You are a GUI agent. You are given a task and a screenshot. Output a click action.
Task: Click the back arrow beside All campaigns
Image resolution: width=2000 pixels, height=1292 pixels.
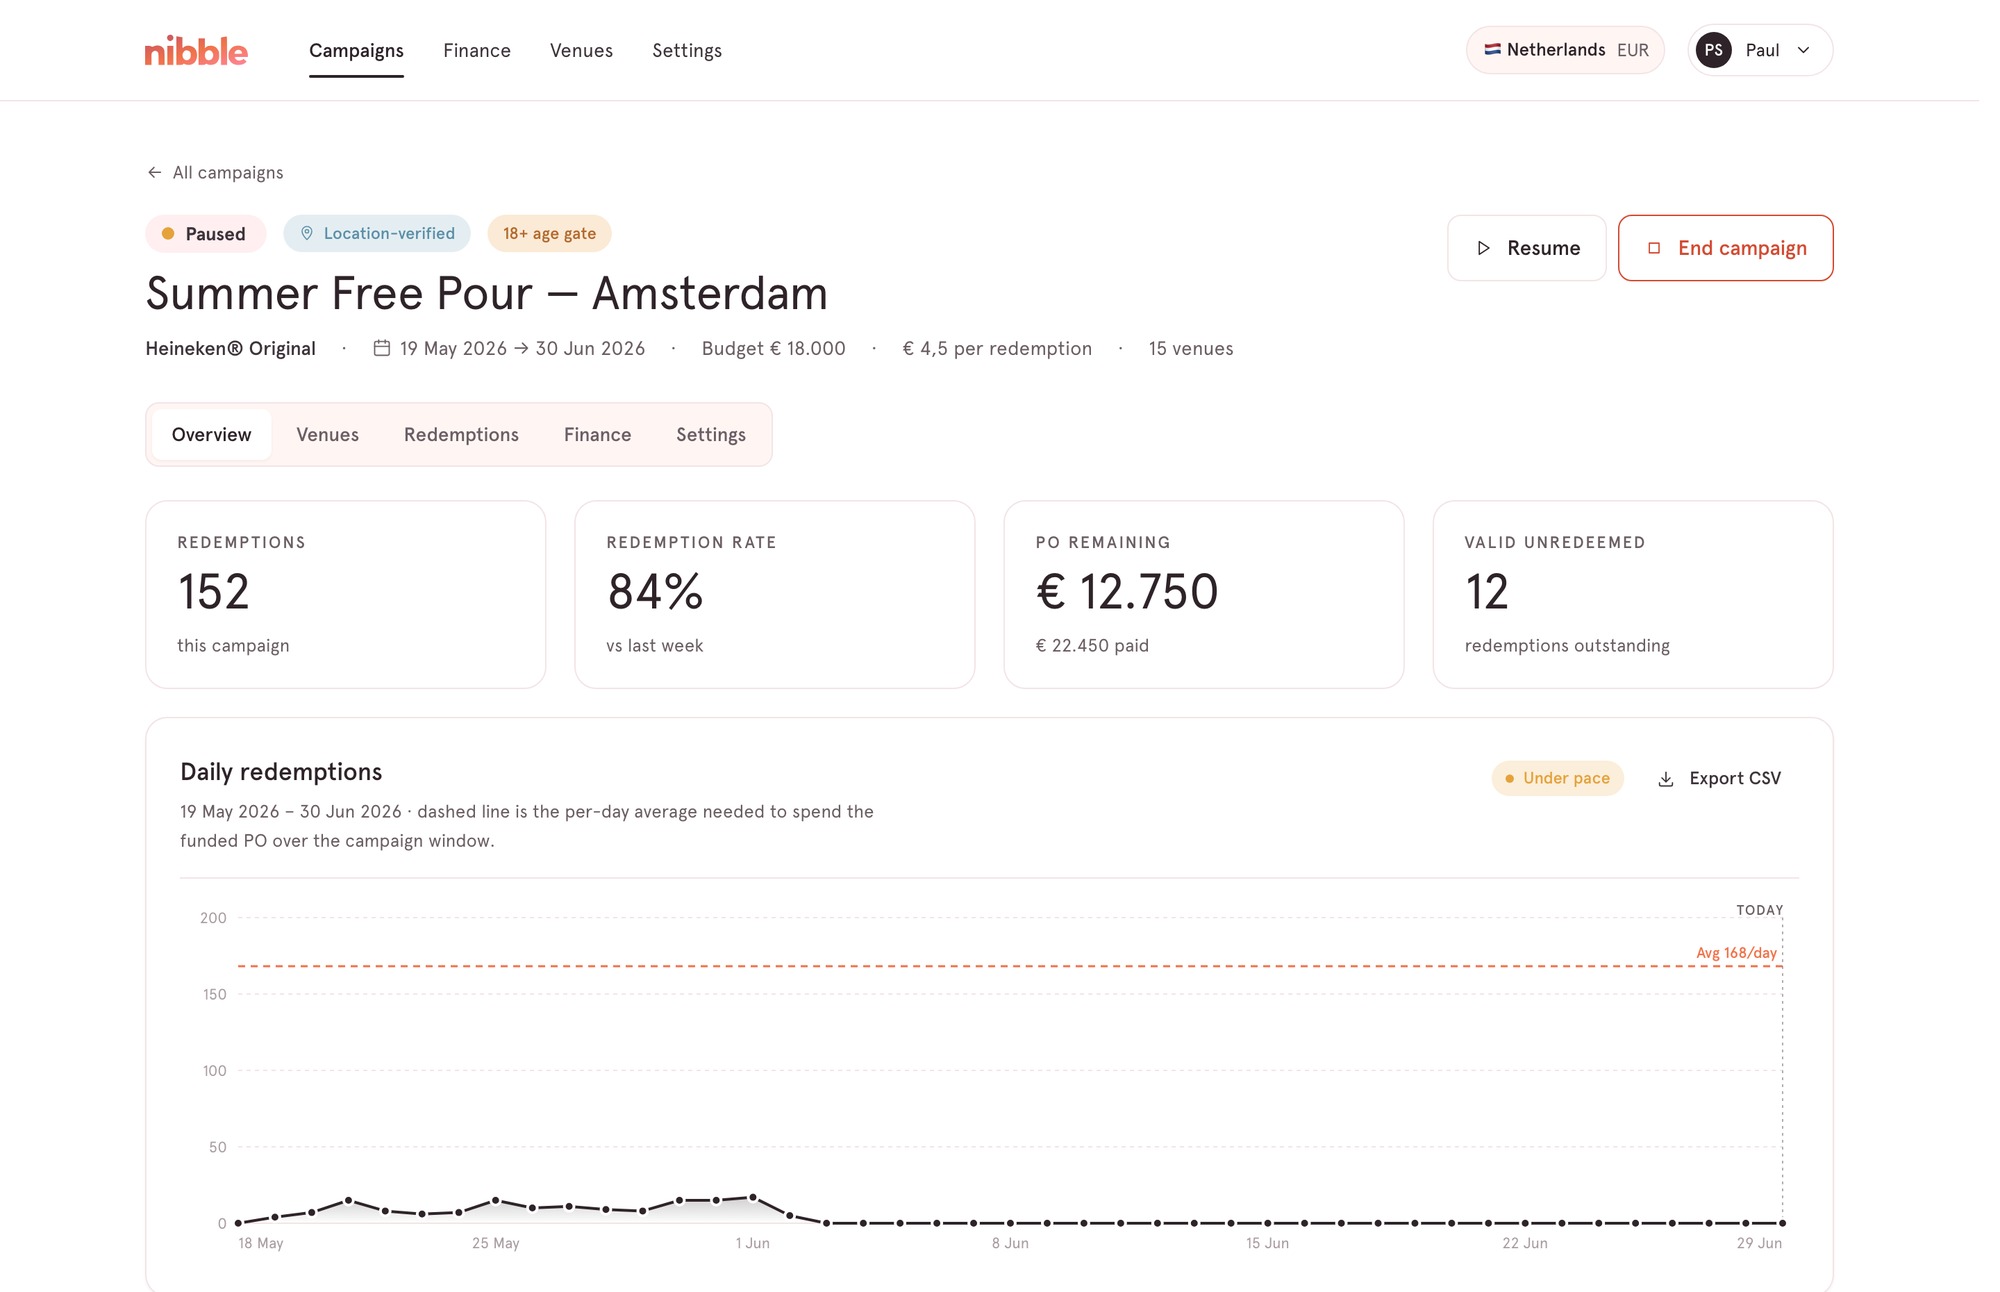point(154,172)
